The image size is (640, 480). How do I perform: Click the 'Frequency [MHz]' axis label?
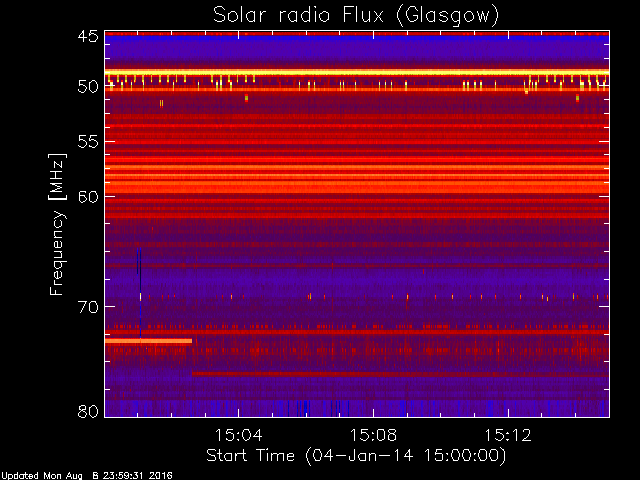click(57, 224)
